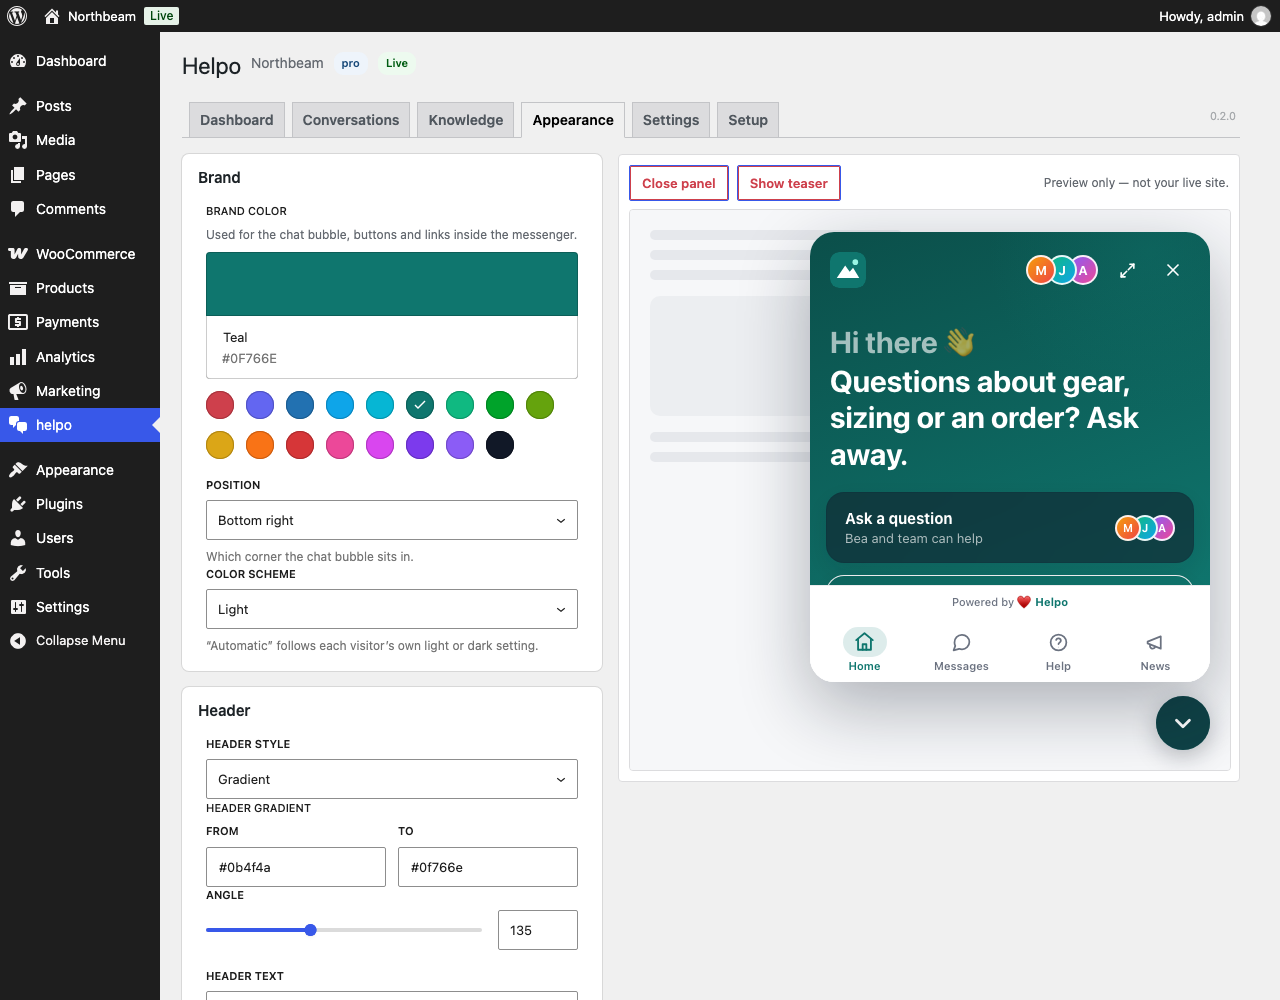Open Users via the person icon
This screenshot has width=1280, height=1000.
(x=18, y=538)
